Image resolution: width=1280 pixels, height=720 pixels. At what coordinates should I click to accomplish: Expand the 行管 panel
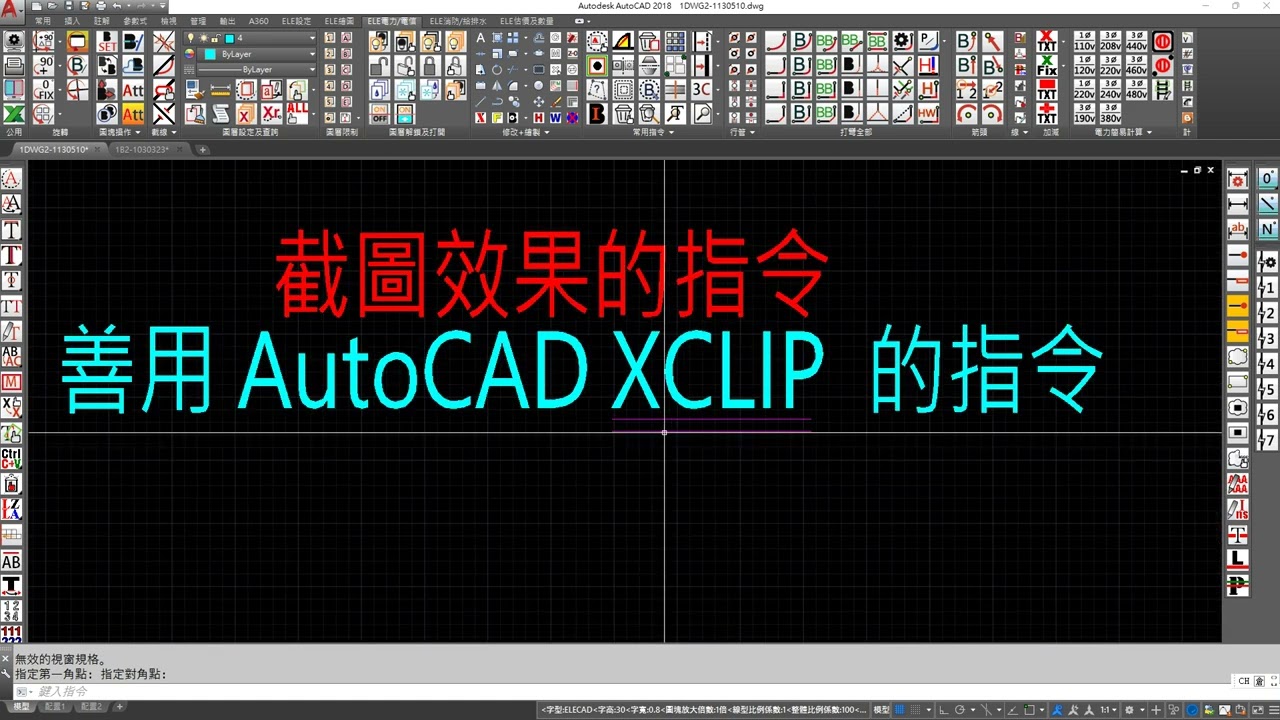[743, 132]
